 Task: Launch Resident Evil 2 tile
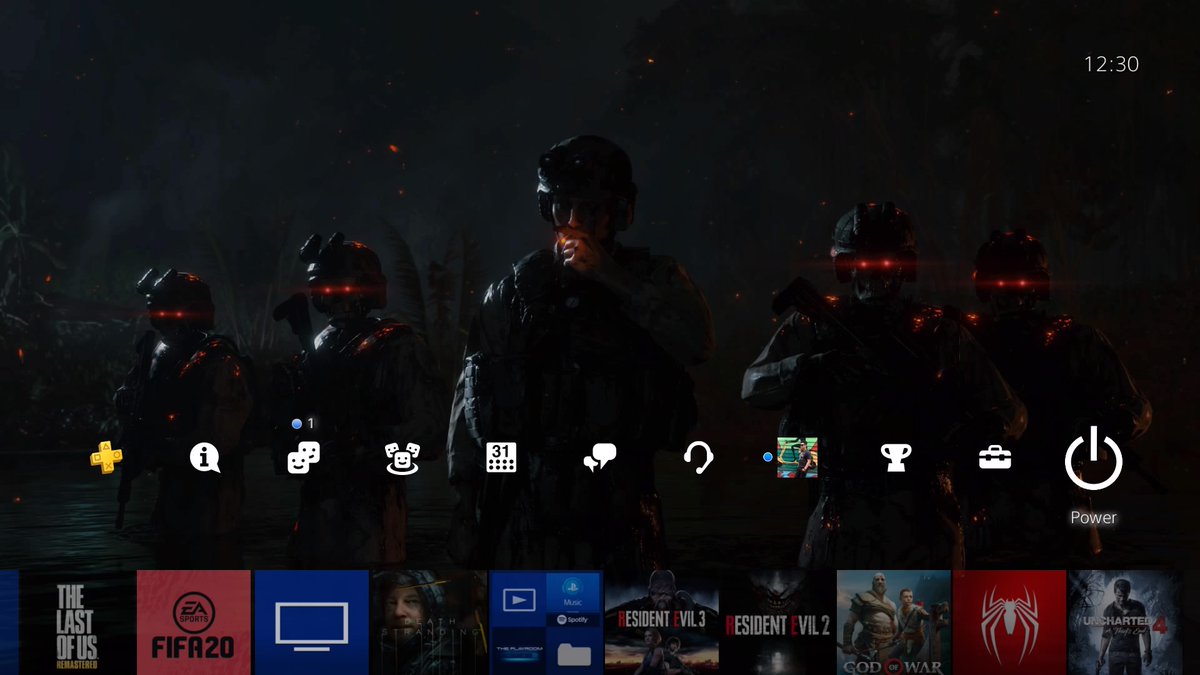point(778,623)
